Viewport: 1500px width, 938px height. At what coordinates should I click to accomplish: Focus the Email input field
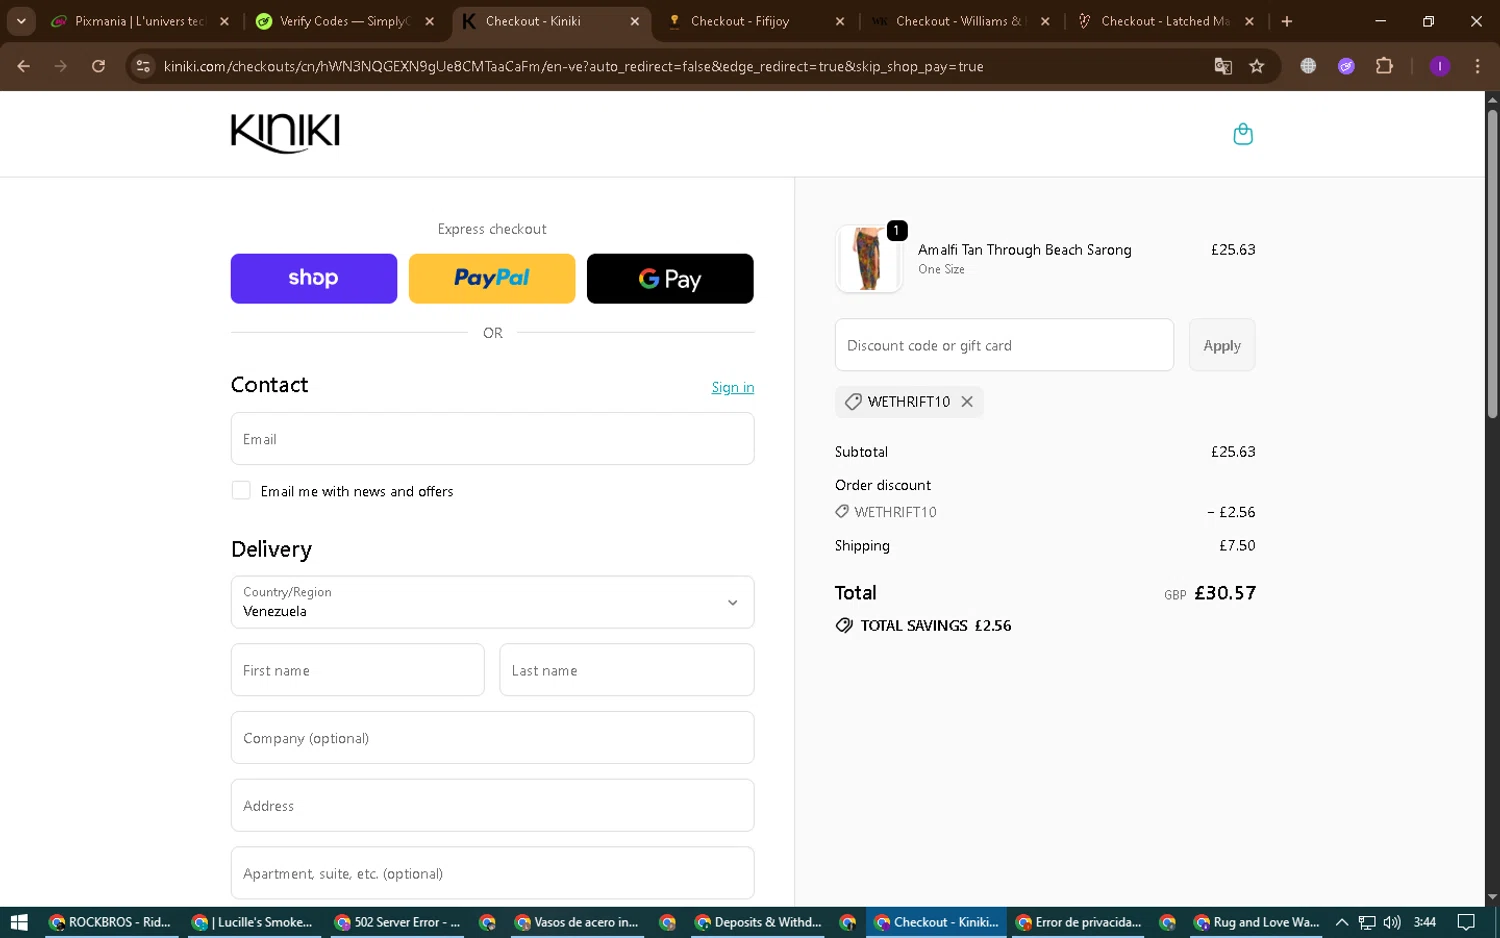pyautogui.click(x=492, y=439)
